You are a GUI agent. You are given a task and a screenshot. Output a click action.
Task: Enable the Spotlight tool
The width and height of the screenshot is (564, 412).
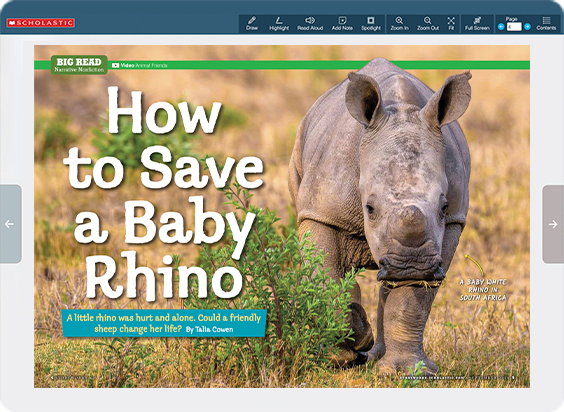tap(371, 23)
